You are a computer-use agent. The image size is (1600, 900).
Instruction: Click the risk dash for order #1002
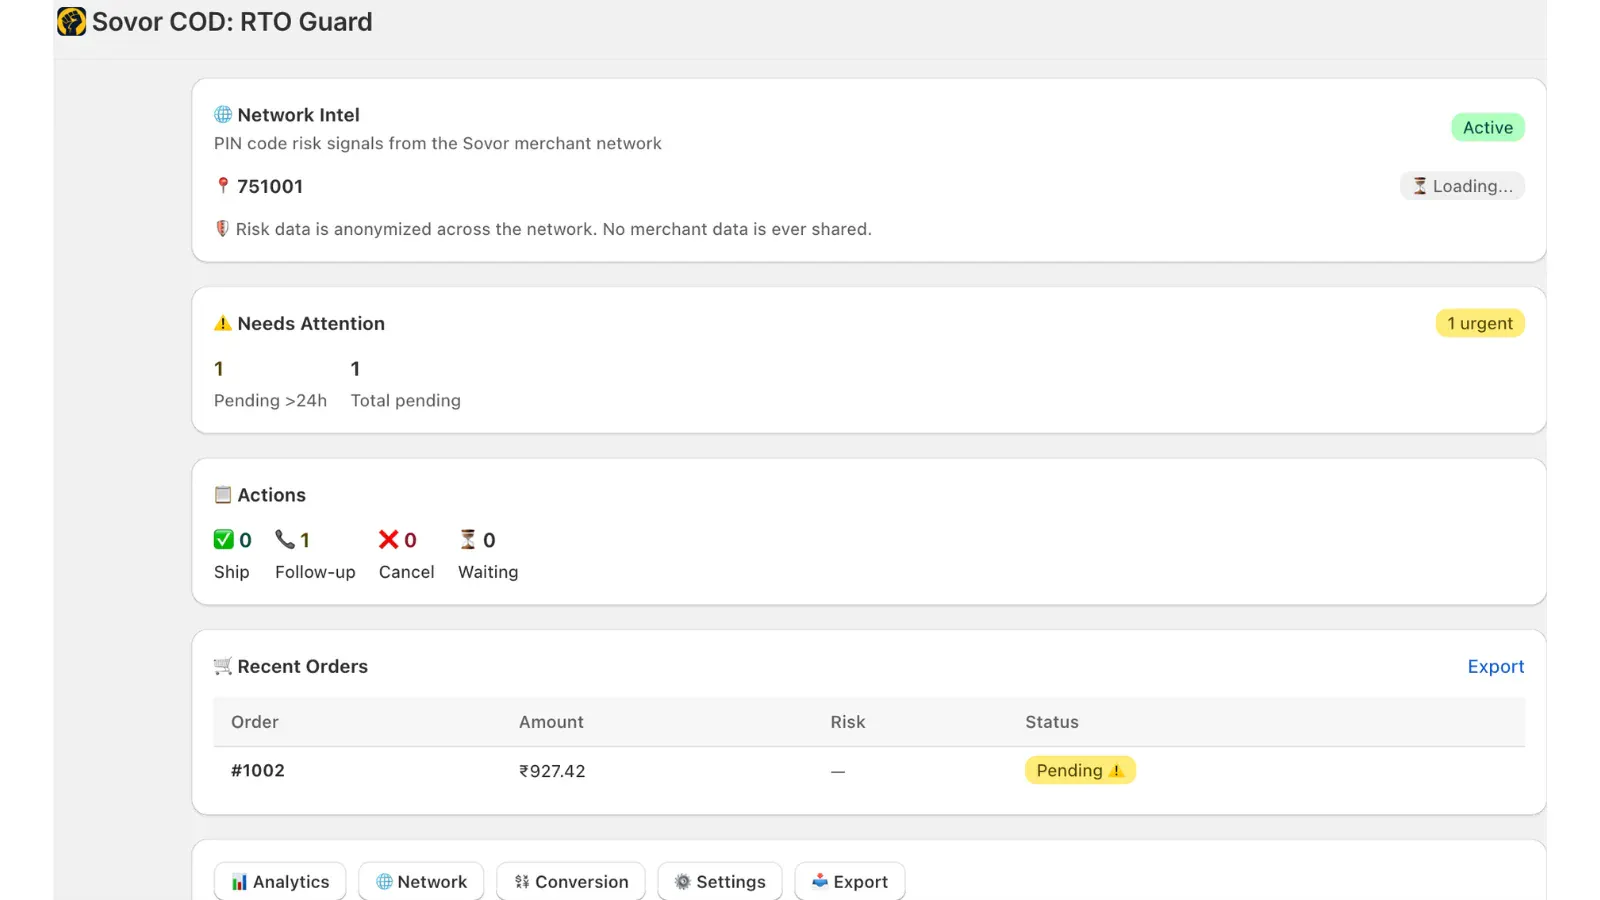(x=838, y=772)
